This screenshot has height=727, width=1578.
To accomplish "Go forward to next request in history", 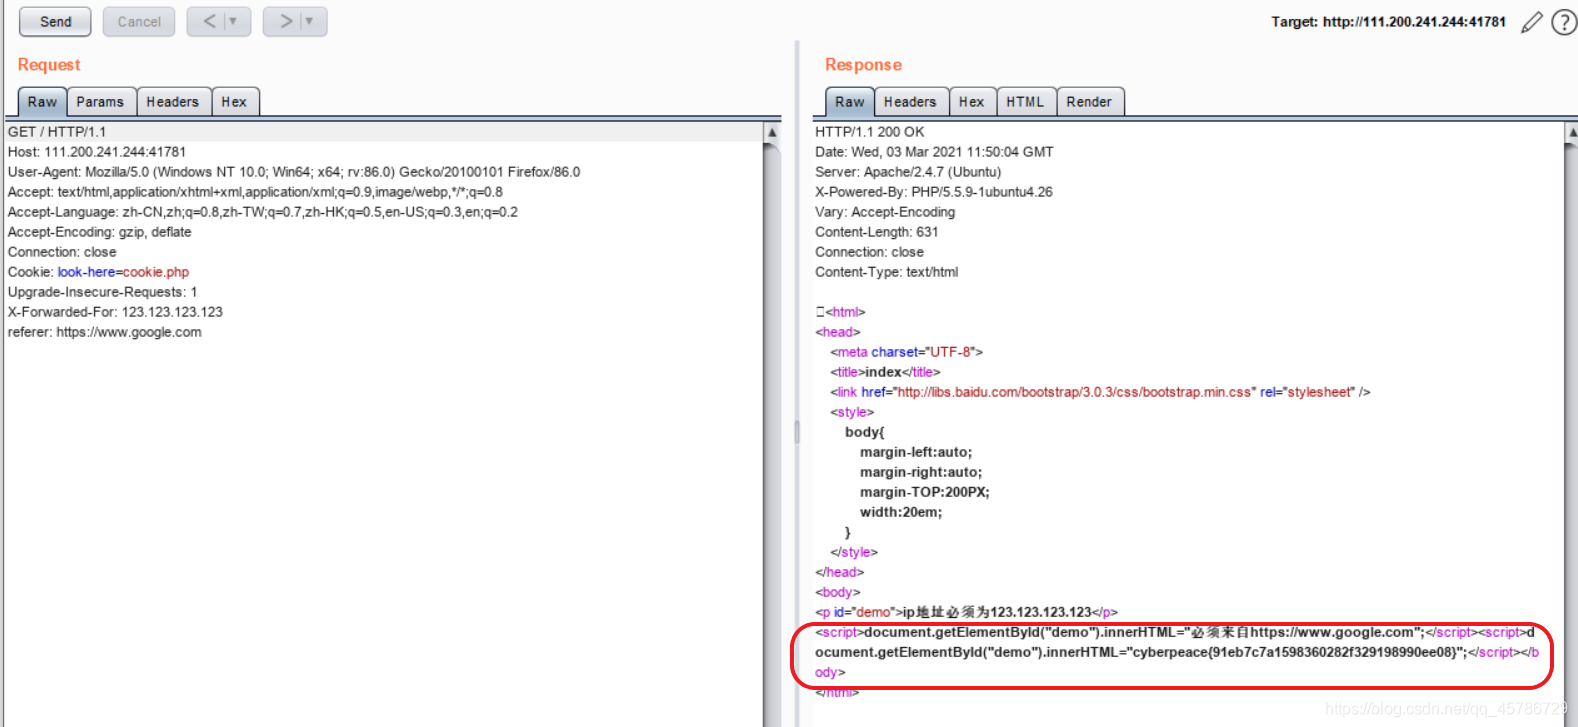I will click(285, 21).
